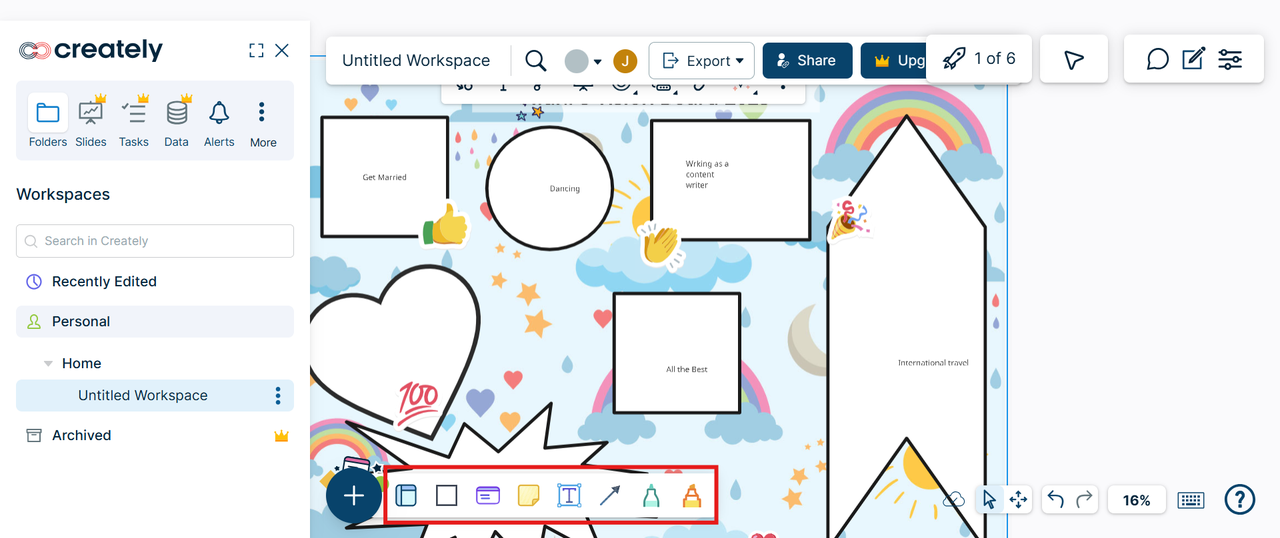Open the comments speech bubble
Viewport: 1280px width, 538px height.
[1158, 60]
